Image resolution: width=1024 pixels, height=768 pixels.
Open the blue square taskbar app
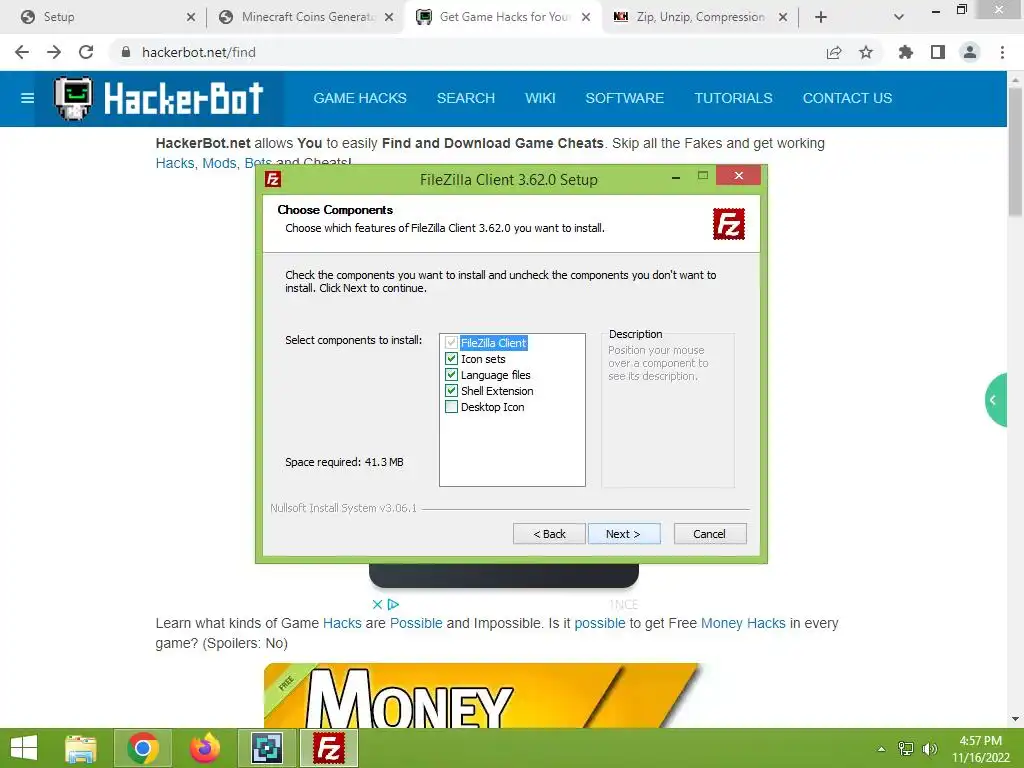point(267,748)
